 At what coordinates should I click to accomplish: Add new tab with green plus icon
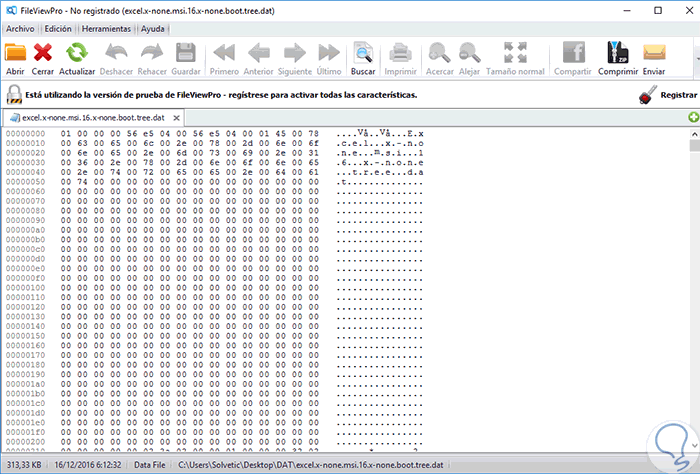693,117
